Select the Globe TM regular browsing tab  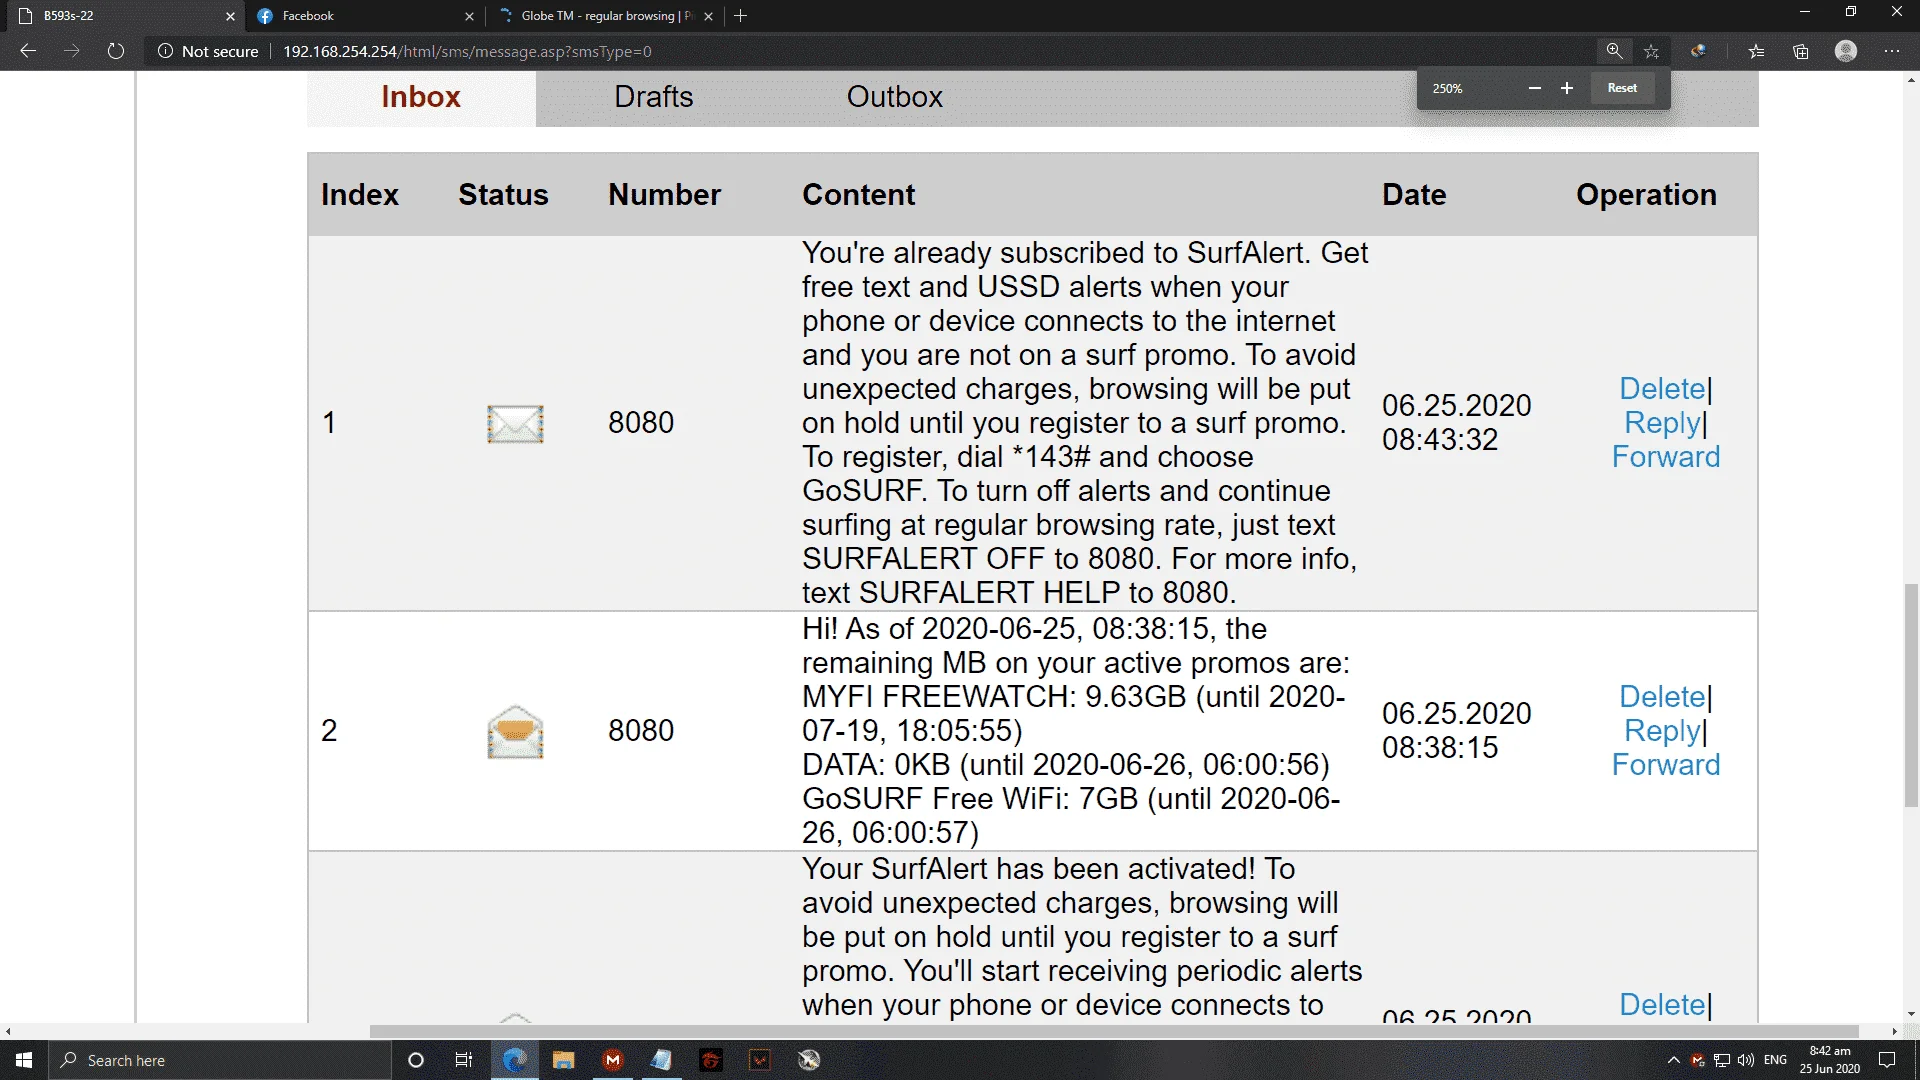605,16
